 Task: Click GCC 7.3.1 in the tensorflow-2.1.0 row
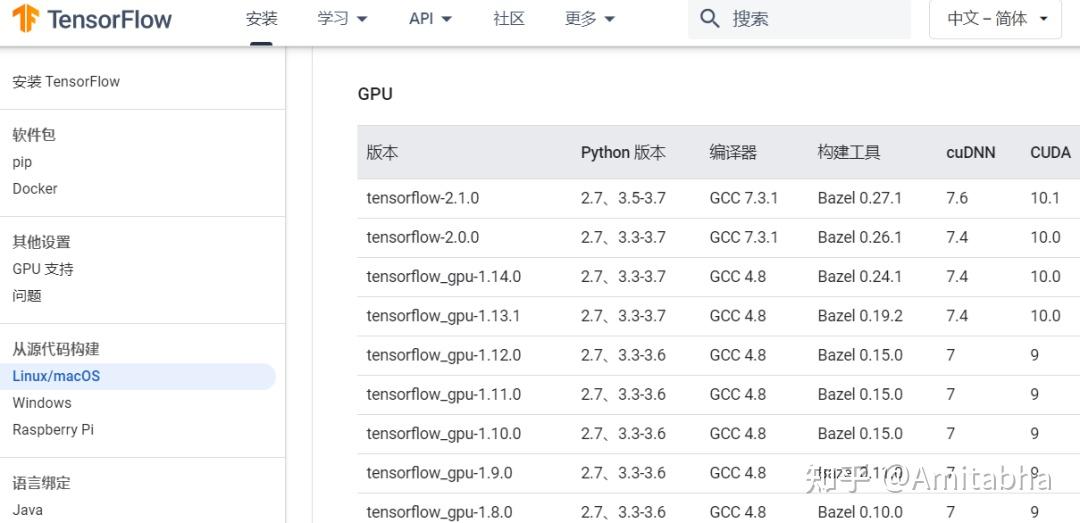click(x=744, y=198)
